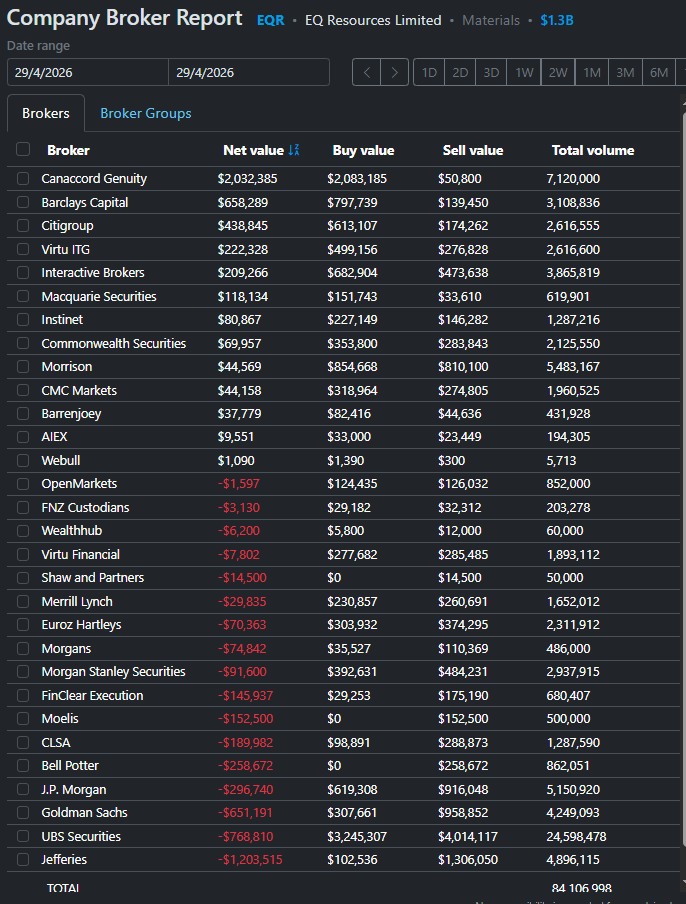Select the Morrison row checkbox

[23, 367]
